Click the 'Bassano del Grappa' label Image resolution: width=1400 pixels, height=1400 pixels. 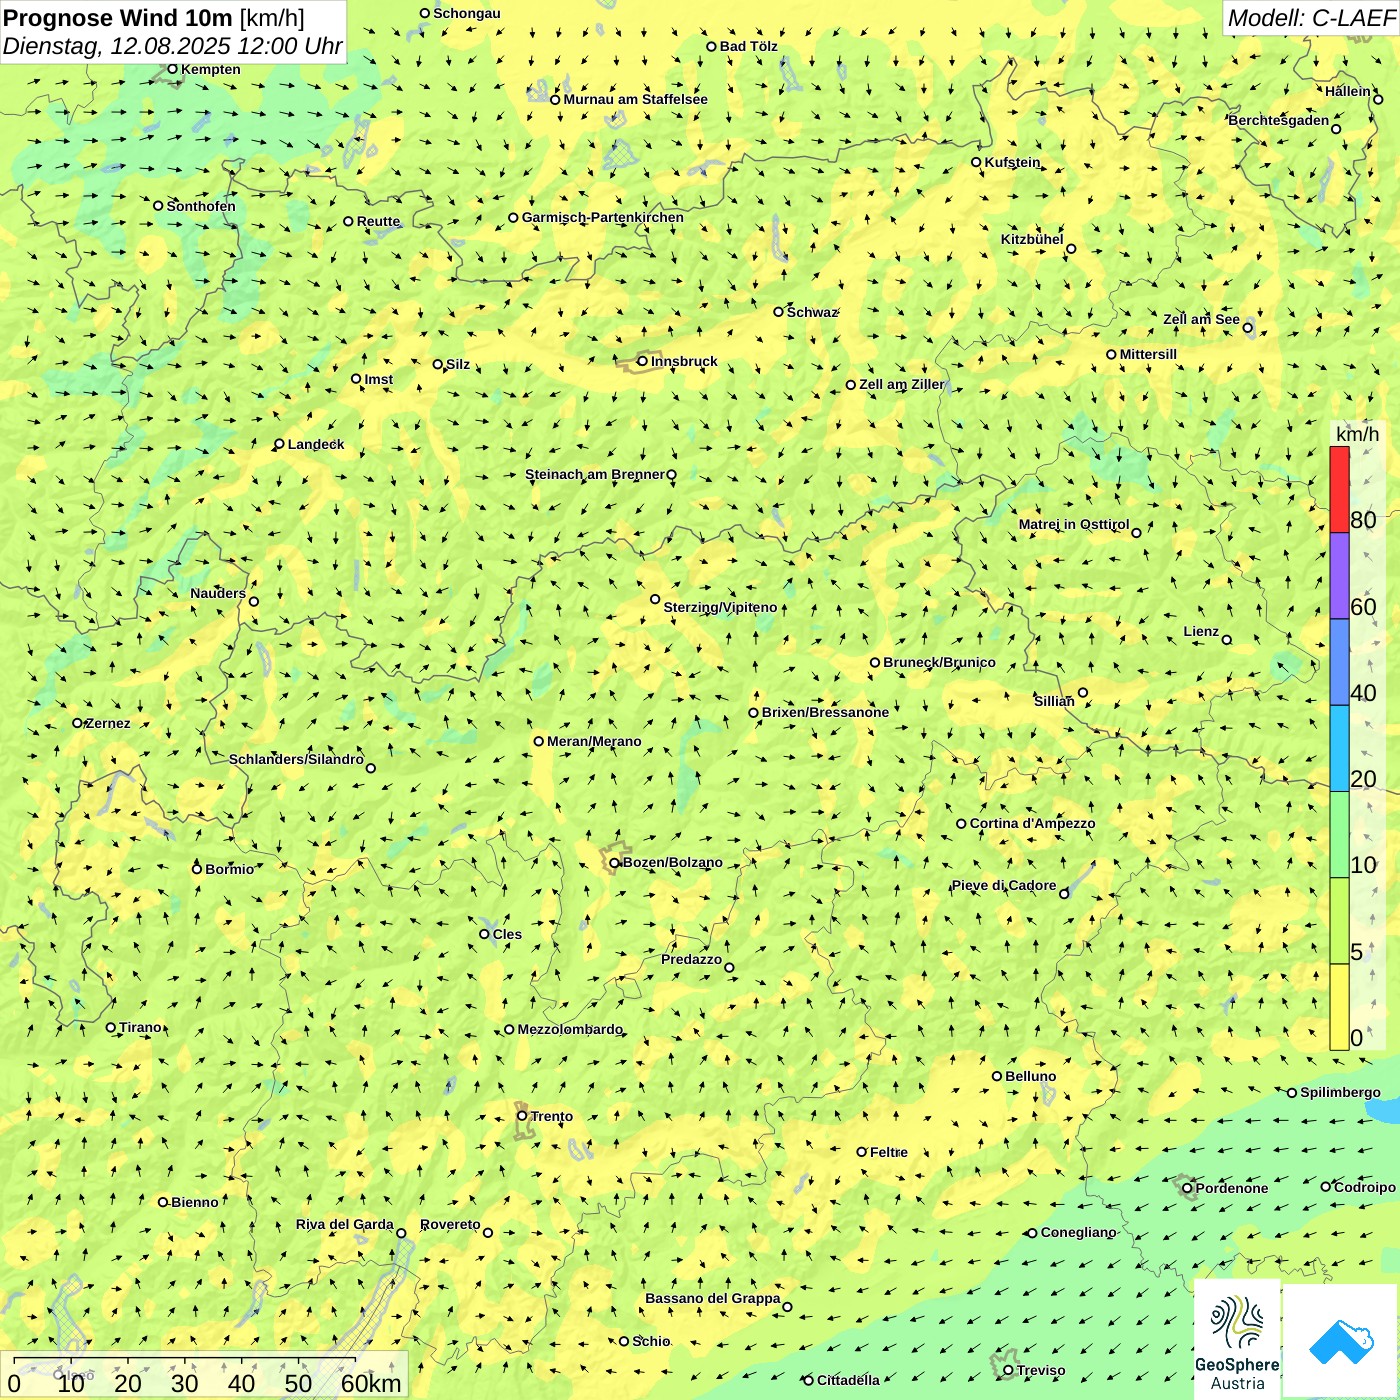coord(713,1298)
